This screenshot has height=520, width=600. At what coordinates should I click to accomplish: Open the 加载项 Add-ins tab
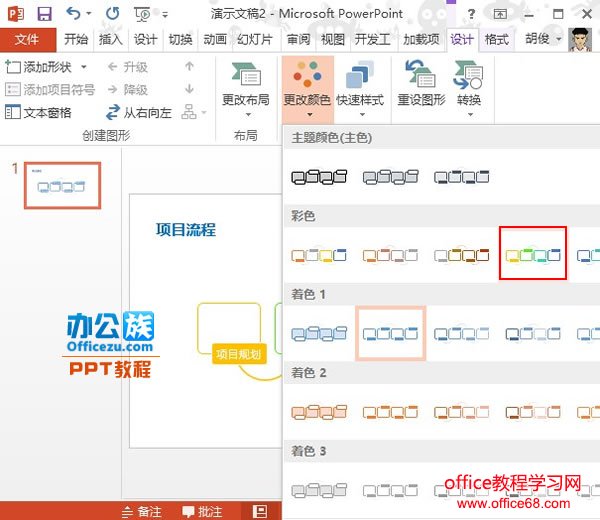click(x=421, y=39)
